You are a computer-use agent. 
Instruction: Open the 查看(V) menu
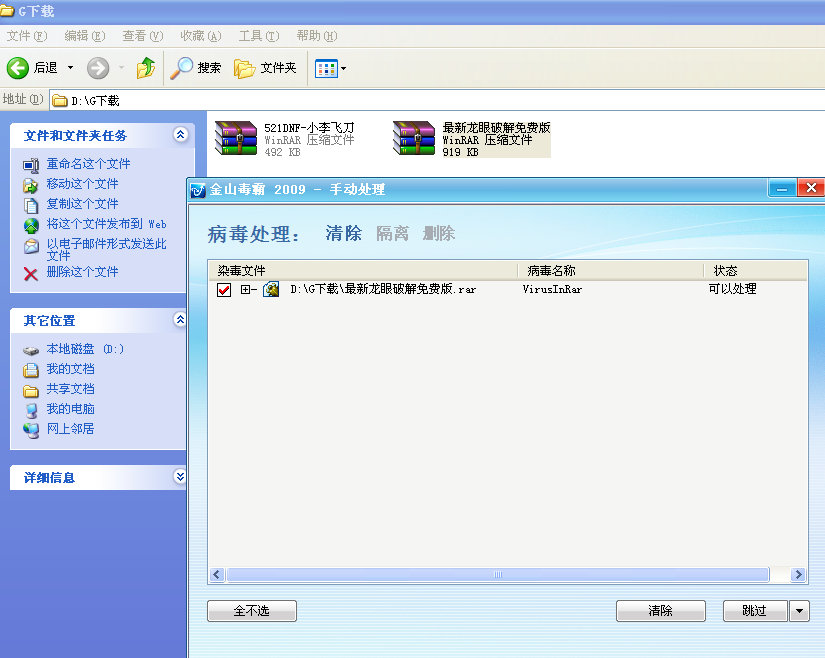click(143, 36)
